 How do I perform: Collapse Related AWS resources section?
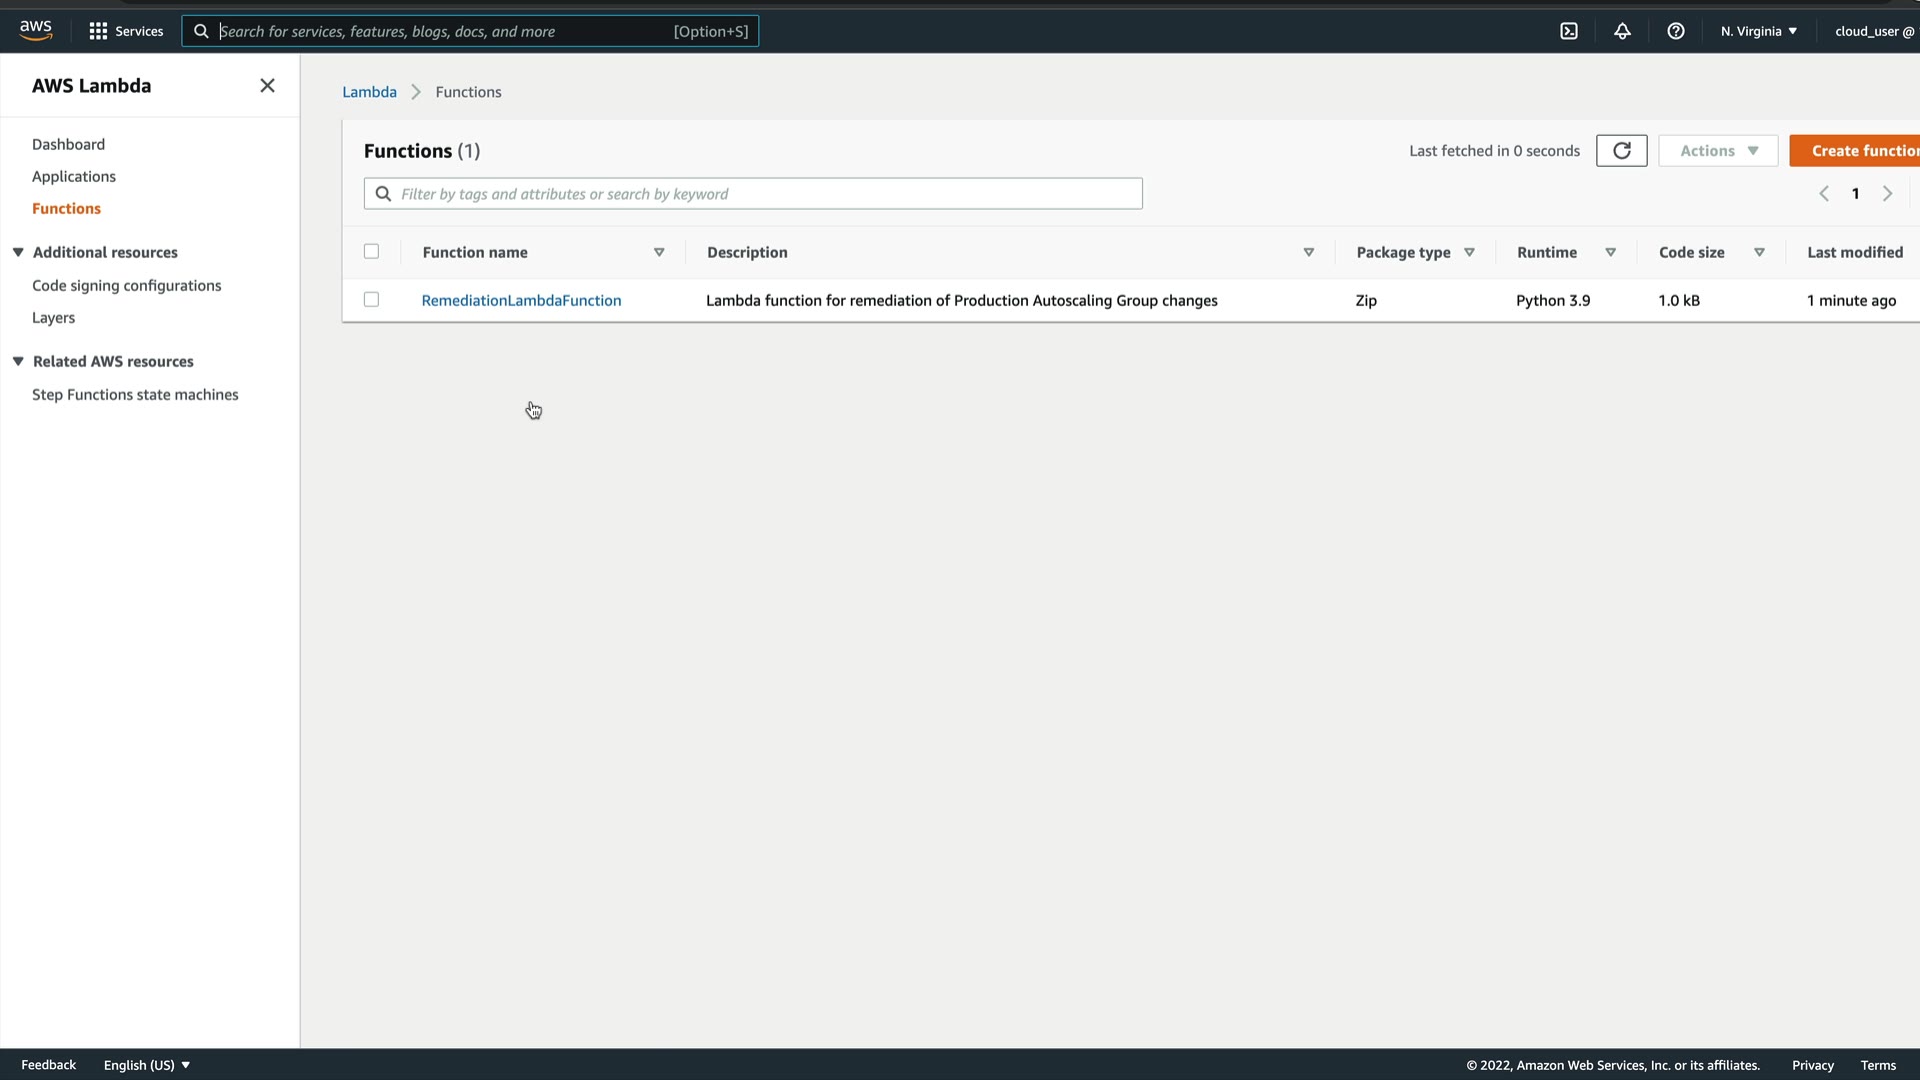(x=18, y=362)
